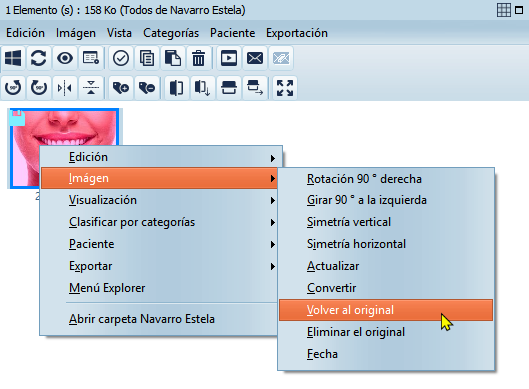The height and width of the screenshot is (389, 529).
Task: Click the side-by-side compare panel icon
Action: pos(176,88)
